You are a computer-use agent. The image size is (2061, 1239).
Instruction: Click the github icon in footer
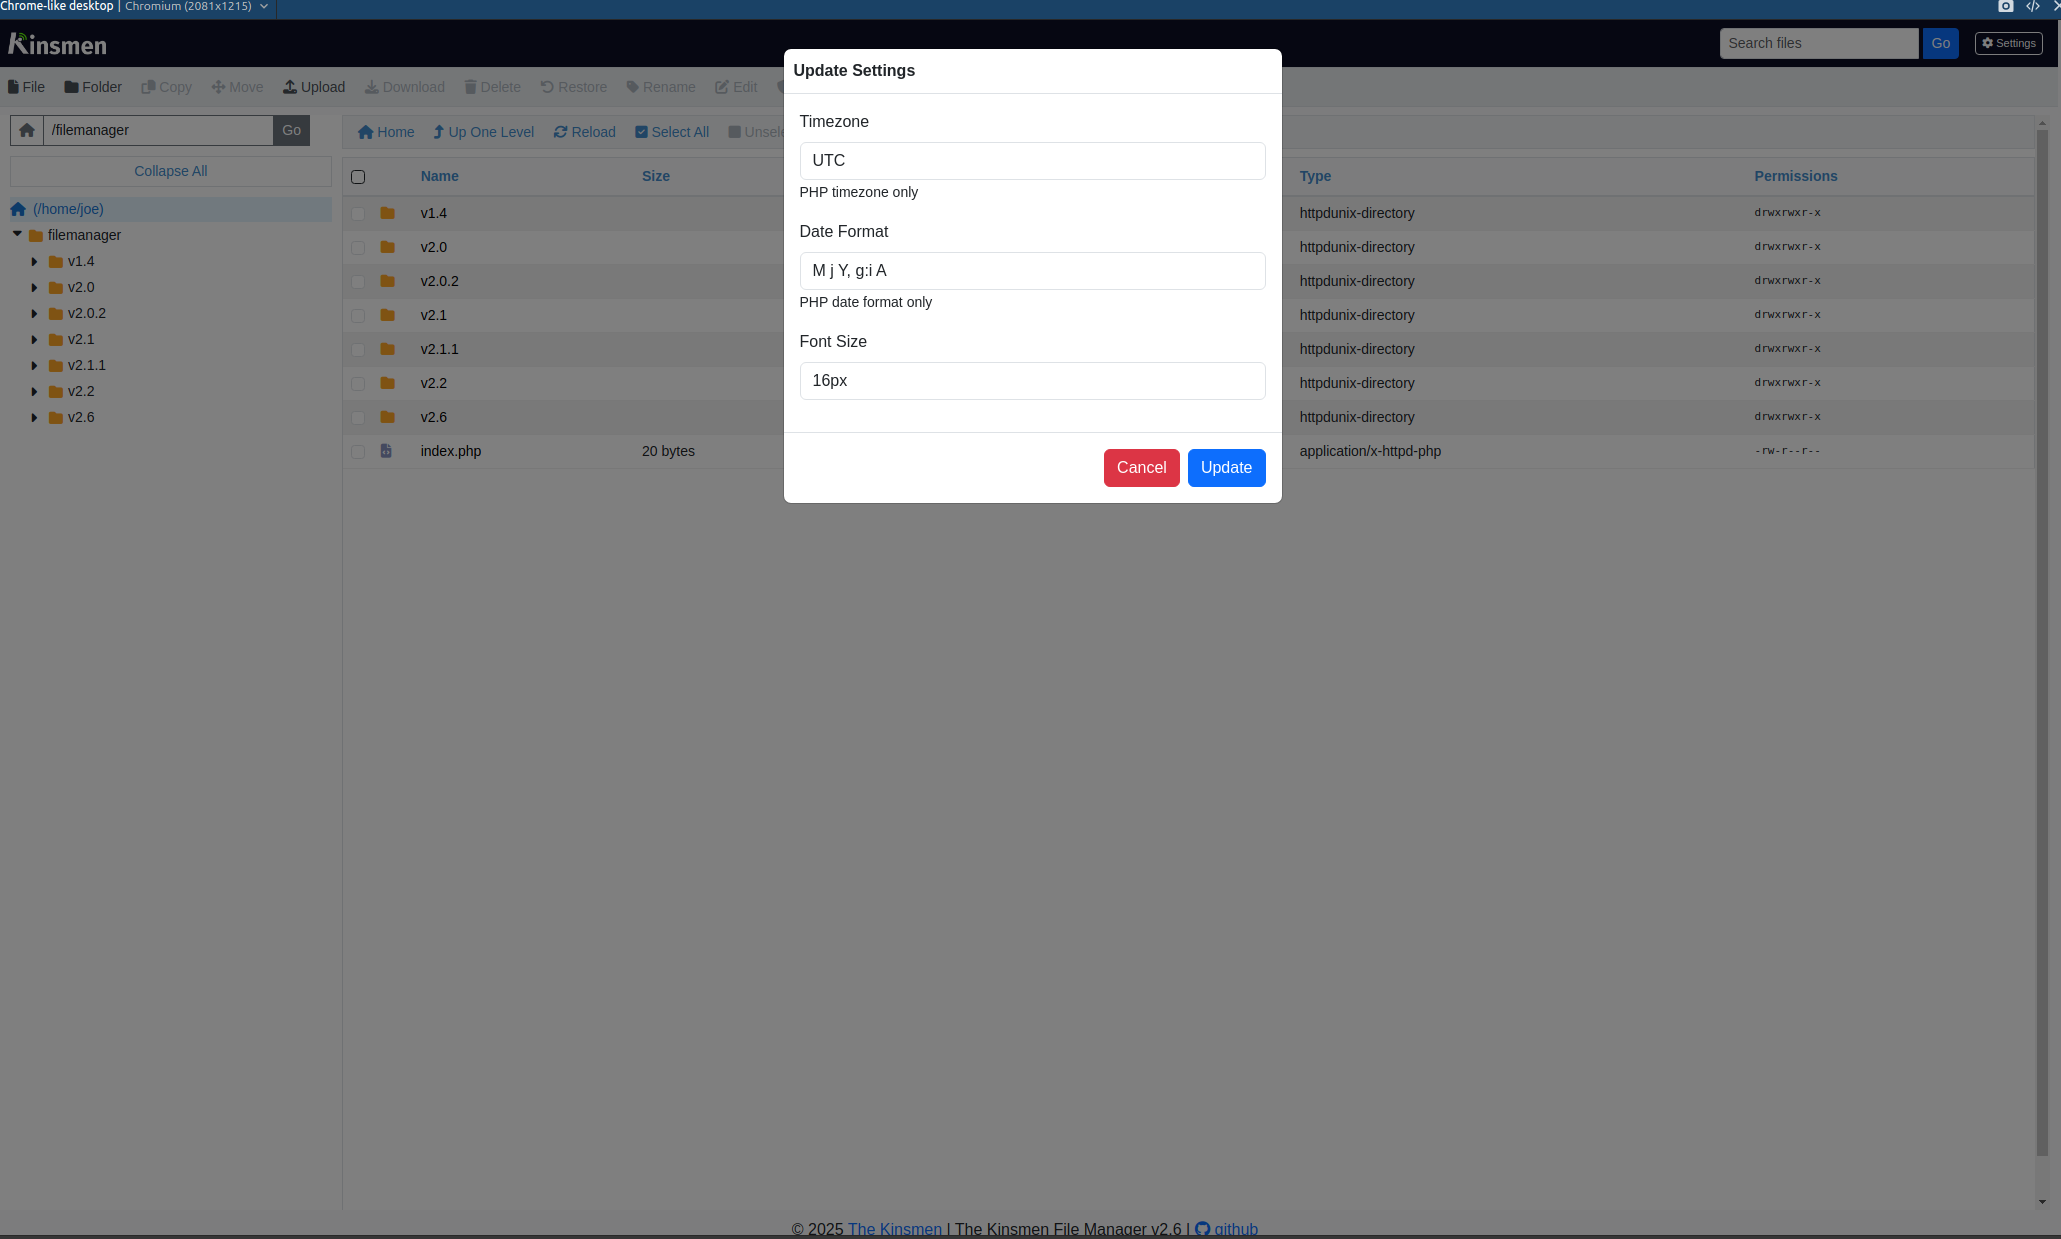[x=1202, y=1229]
